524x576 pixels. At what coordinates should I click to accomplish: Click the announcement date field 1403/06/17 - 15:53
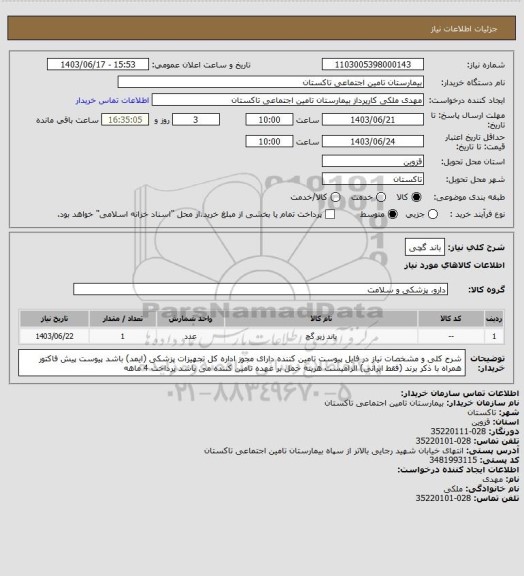tap(98, 64)
